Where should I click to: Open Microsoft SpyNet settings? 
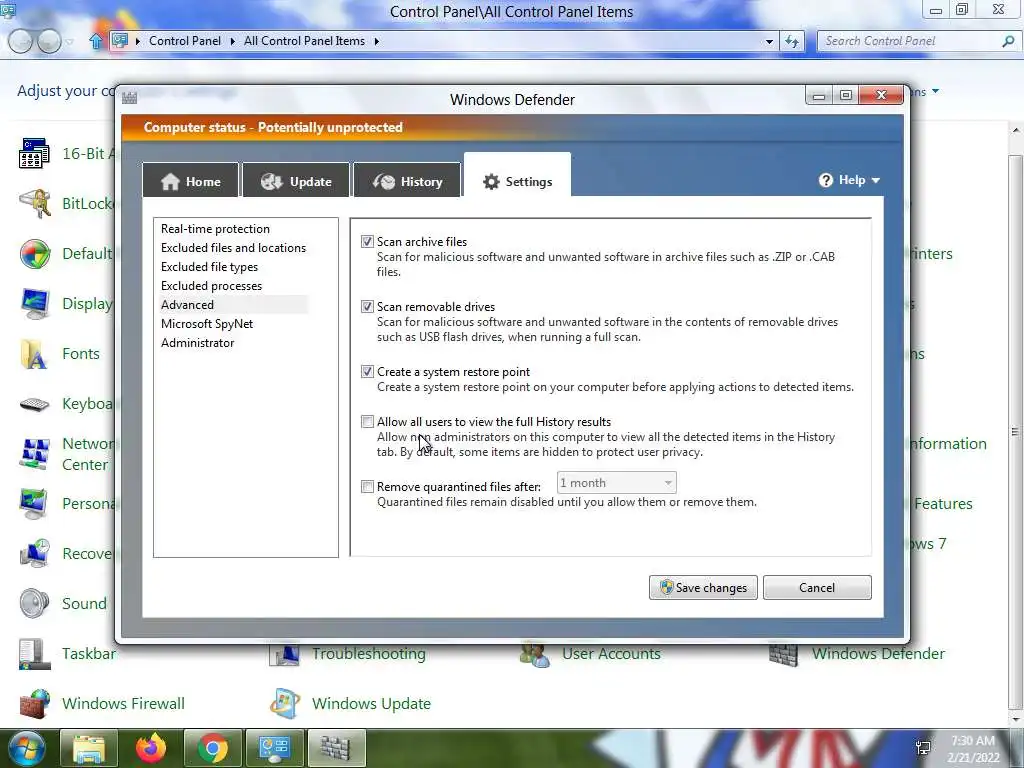coord(206,323)
